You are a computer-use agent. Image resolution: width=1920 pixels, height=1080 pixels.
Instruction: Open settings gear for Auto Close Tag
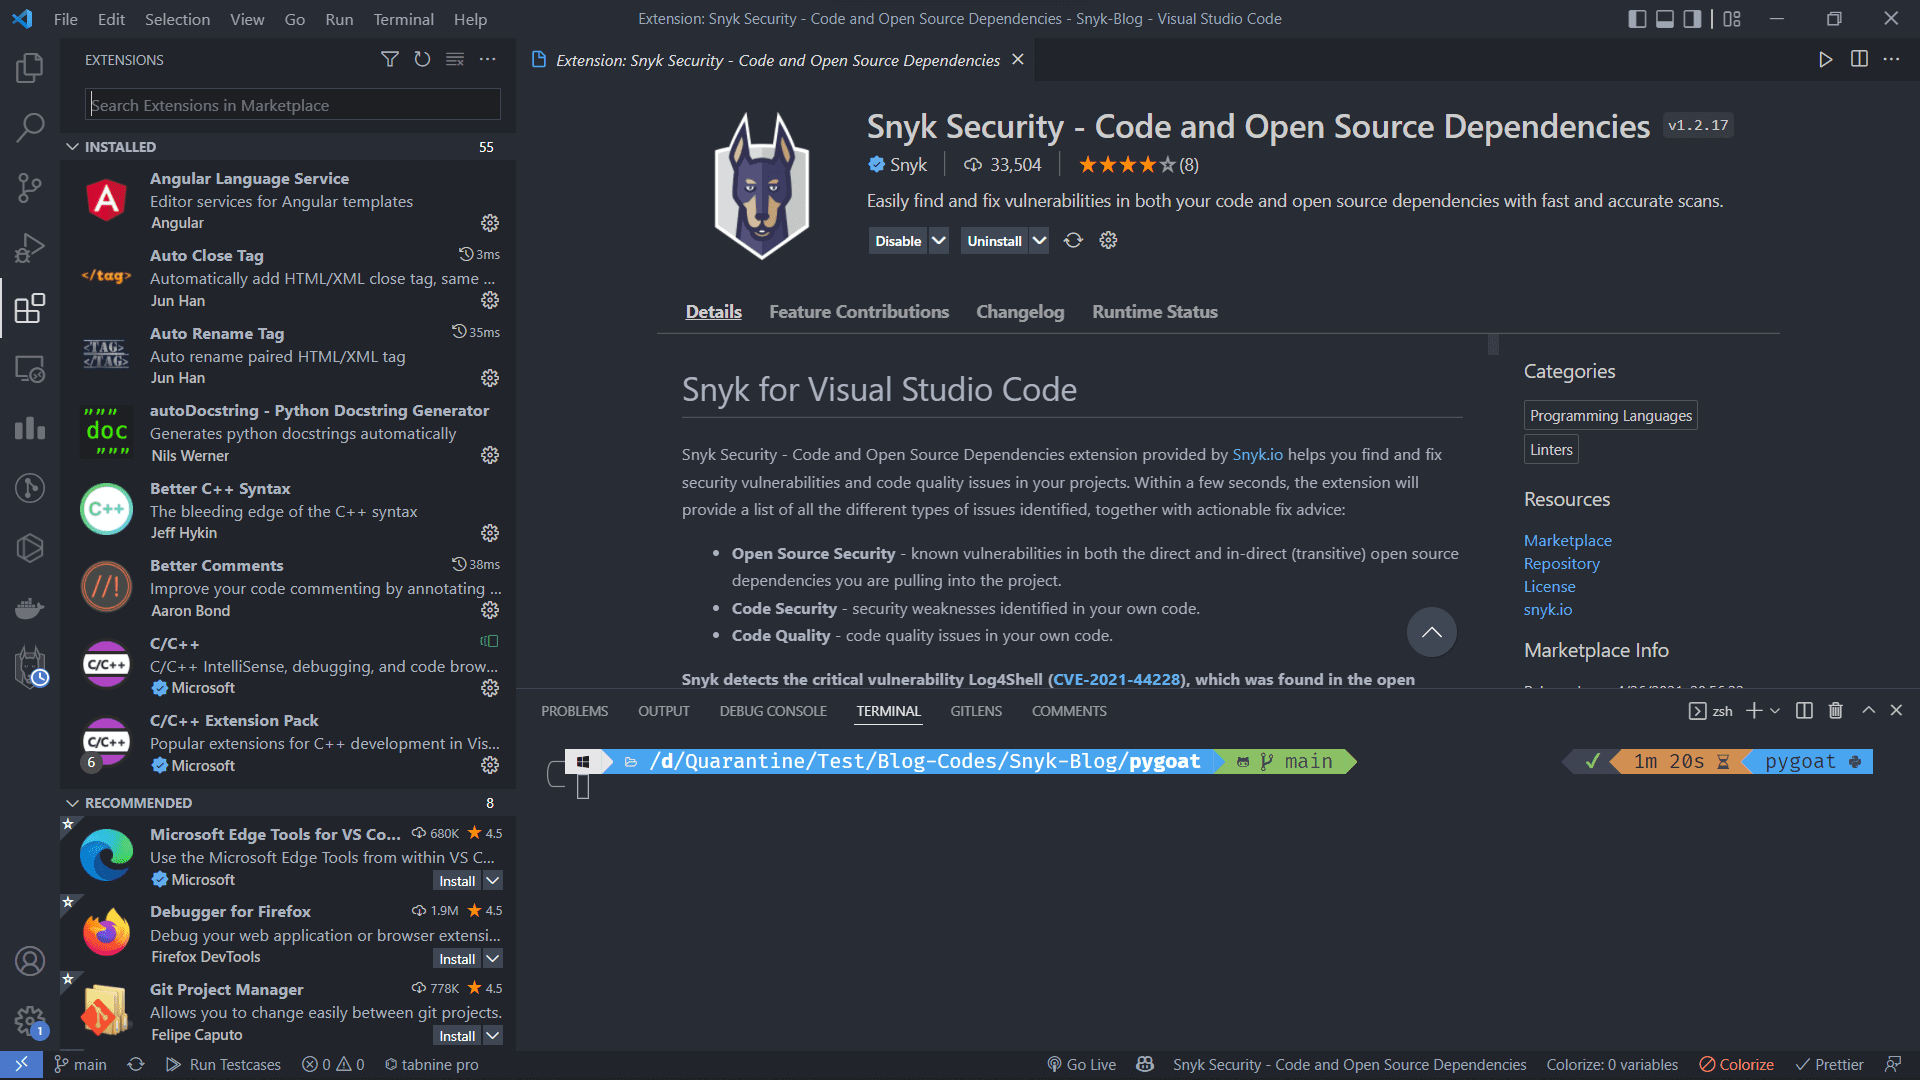[x=490, y=300]
